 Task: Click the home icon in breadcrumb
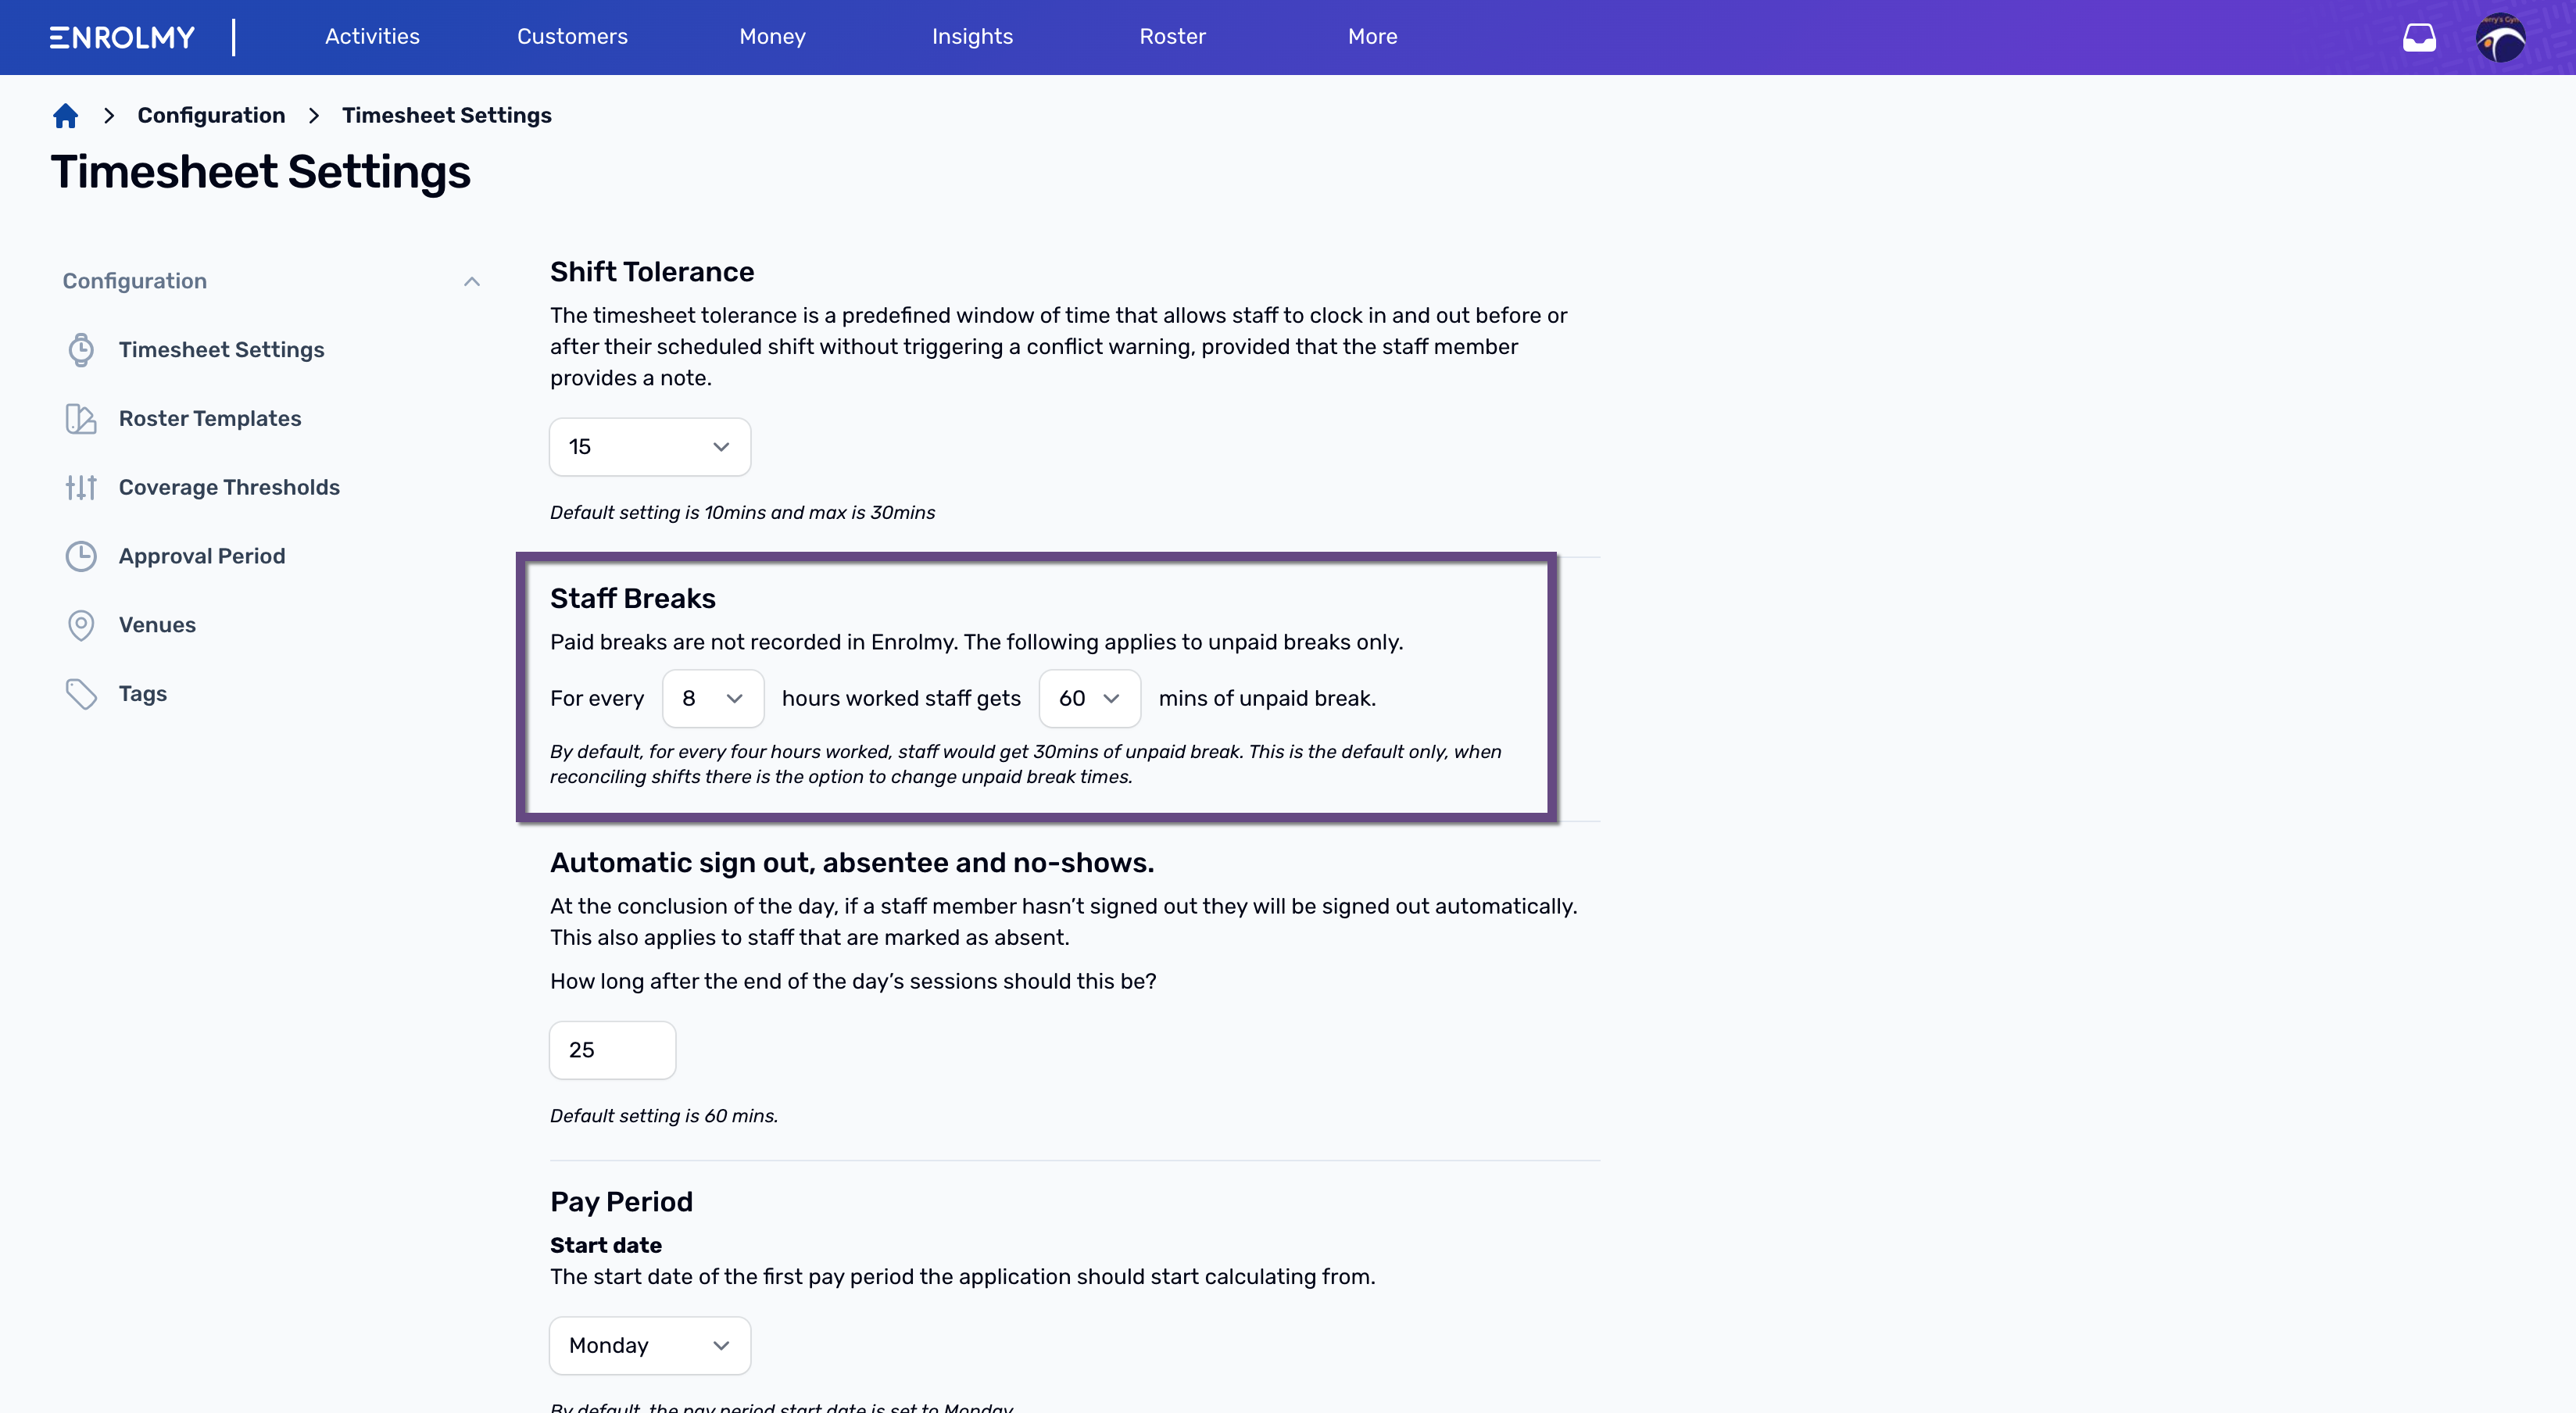pyautogui.click(x=66, y=116)
